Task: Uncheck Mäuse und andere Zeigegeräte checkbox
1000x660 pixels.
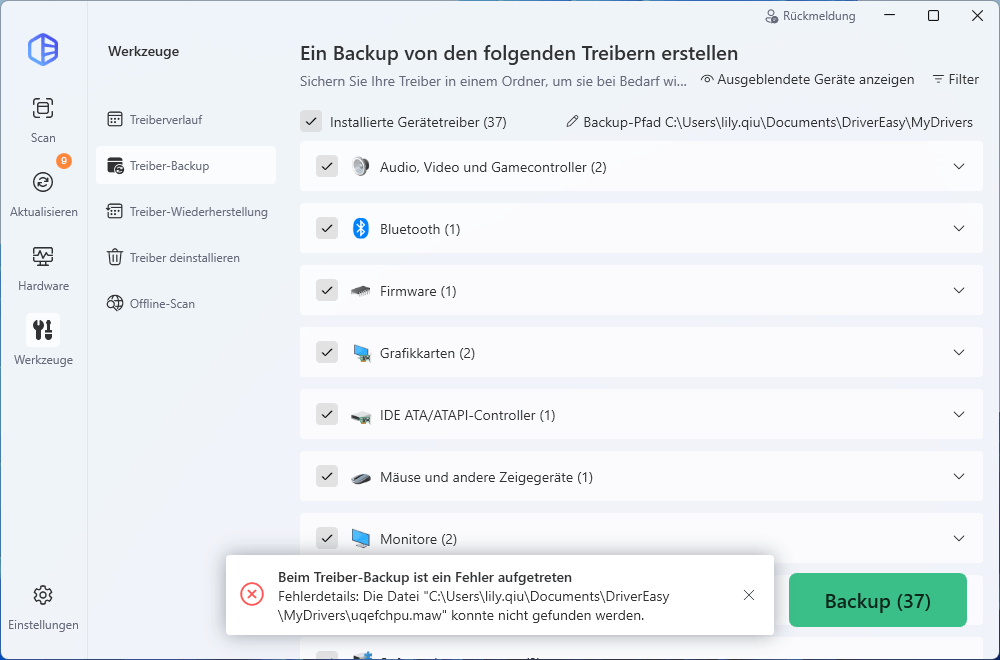Action: [x=327, y=476]
